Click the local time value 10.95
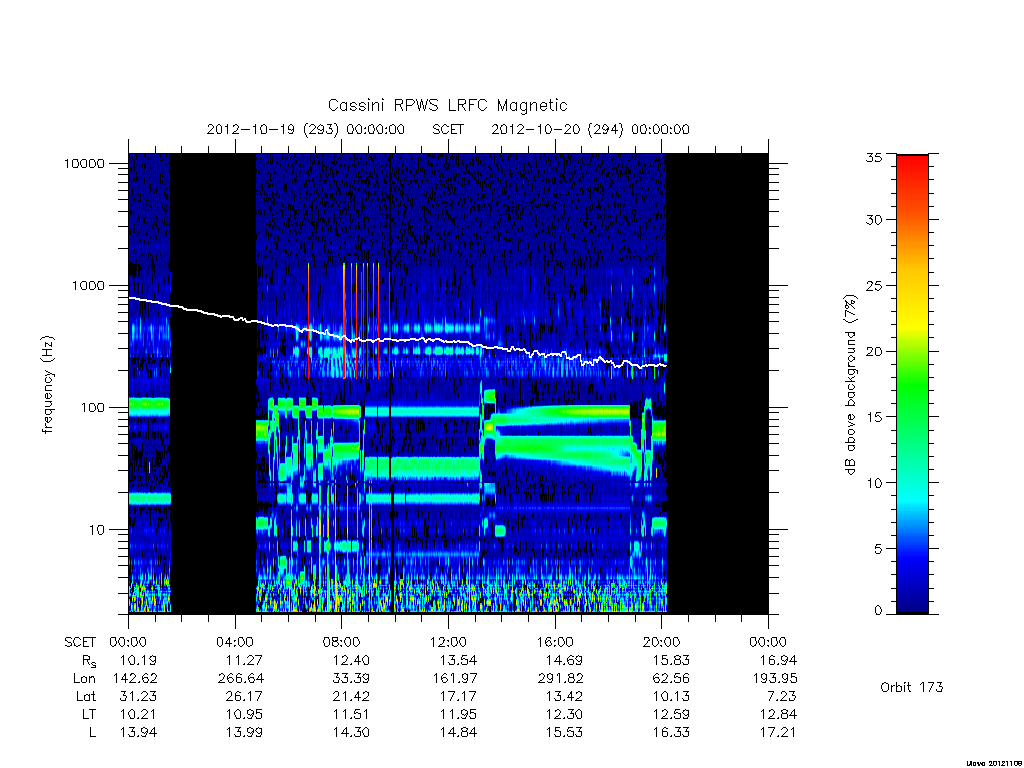This screenshot has width=1024, height=768. click(x=245, y=714)
